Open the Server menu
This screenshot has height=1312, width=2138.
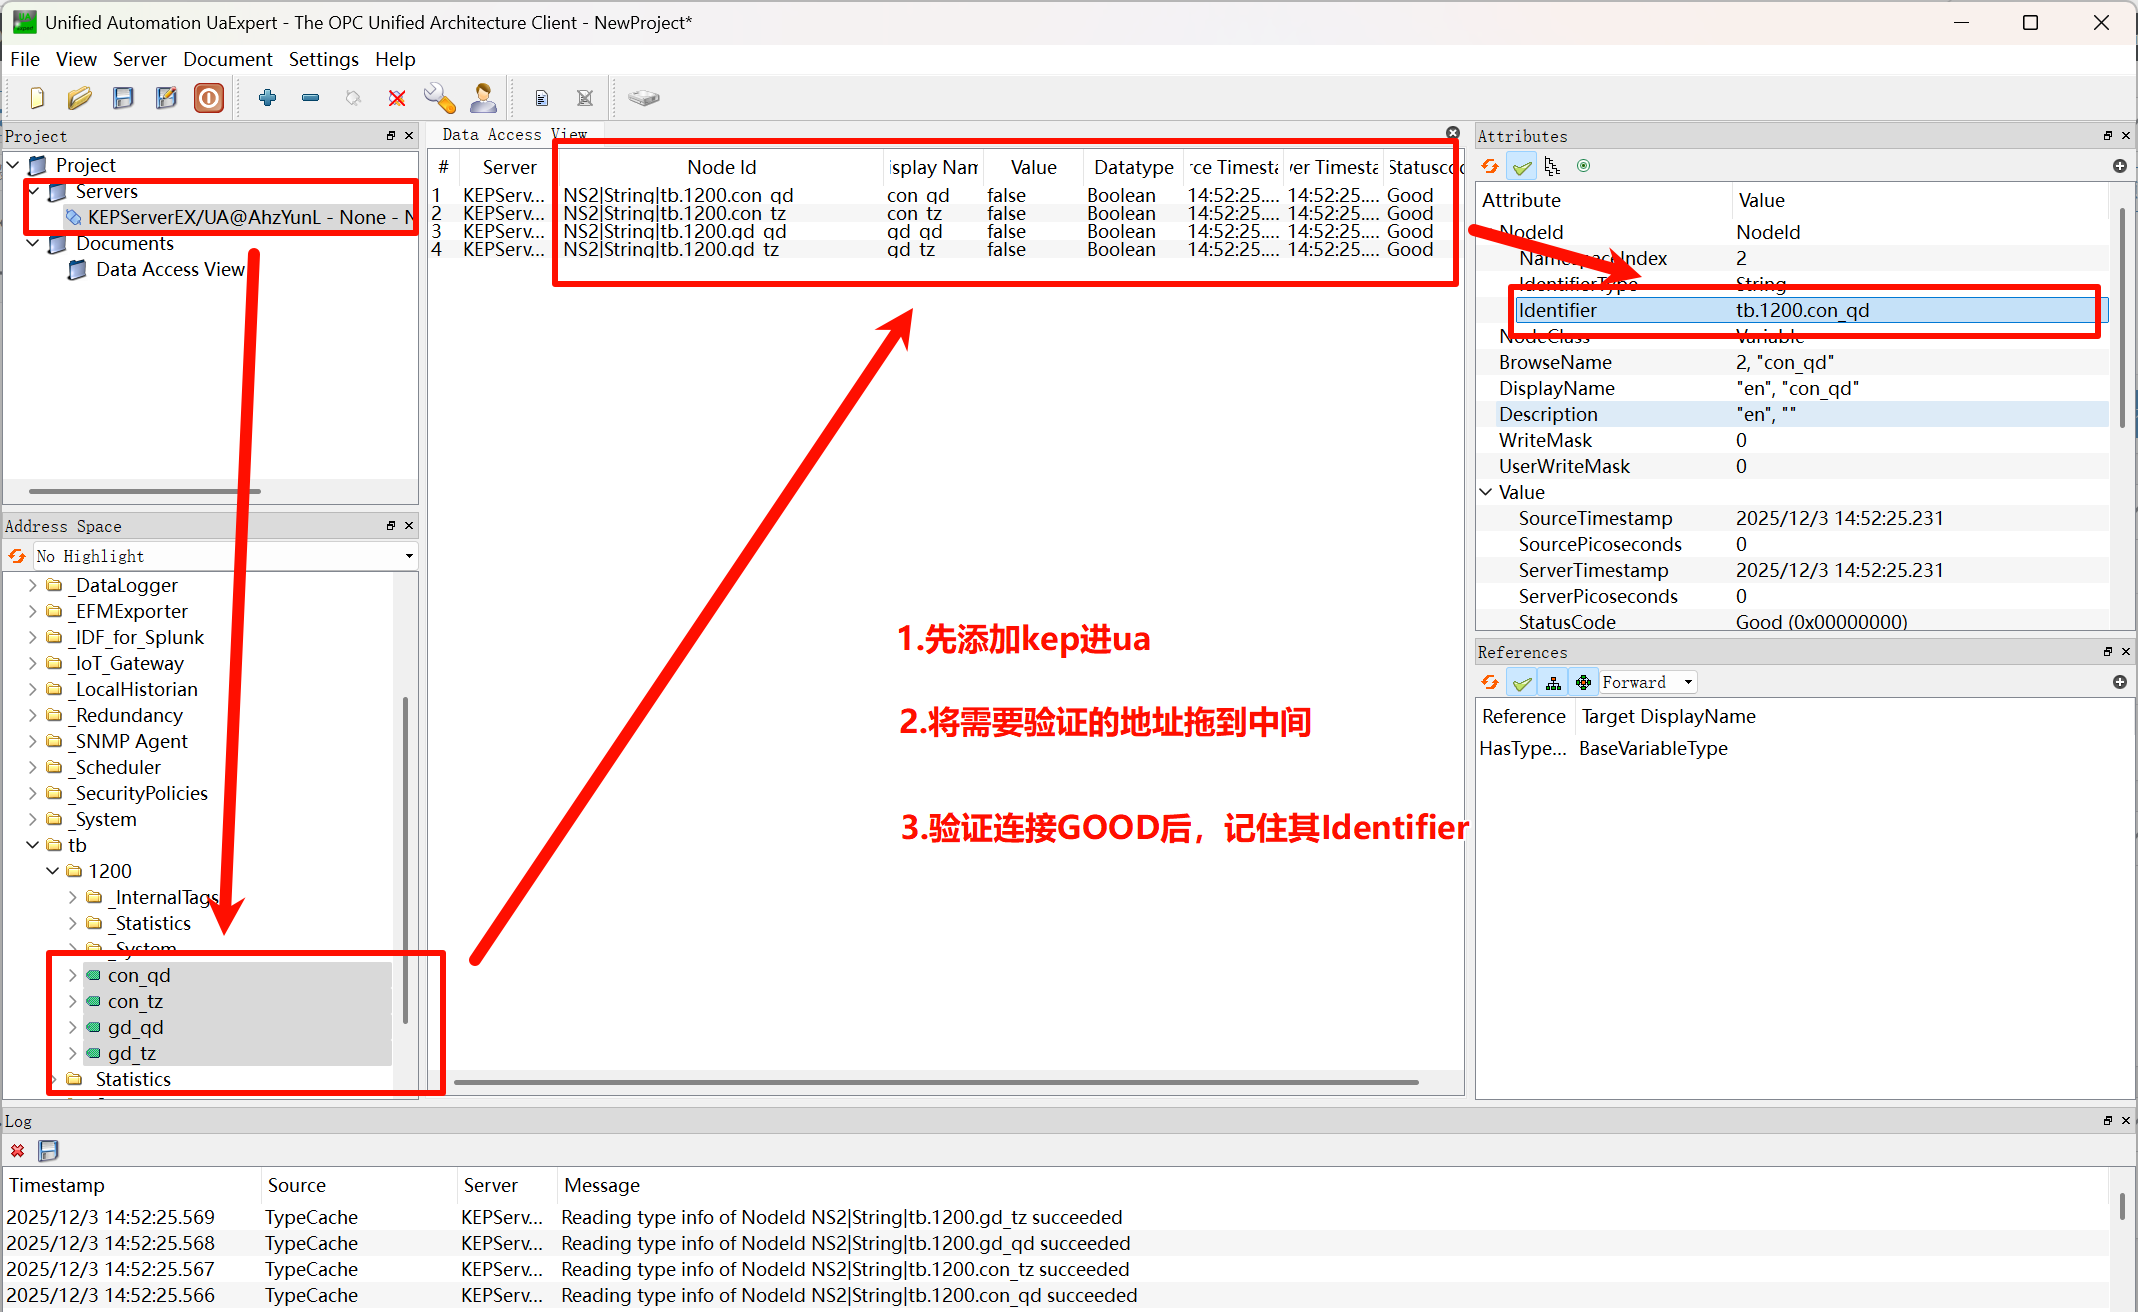(139, 59)
